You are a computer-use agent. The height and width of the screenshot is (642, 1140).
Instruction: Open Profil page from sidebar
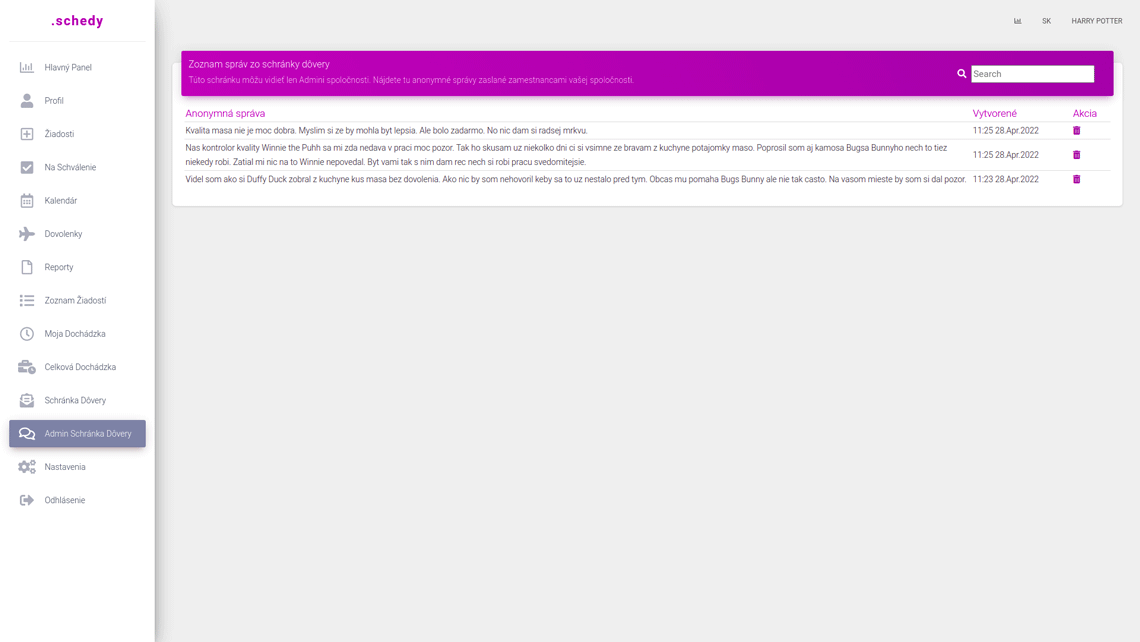tap(54, 101)
